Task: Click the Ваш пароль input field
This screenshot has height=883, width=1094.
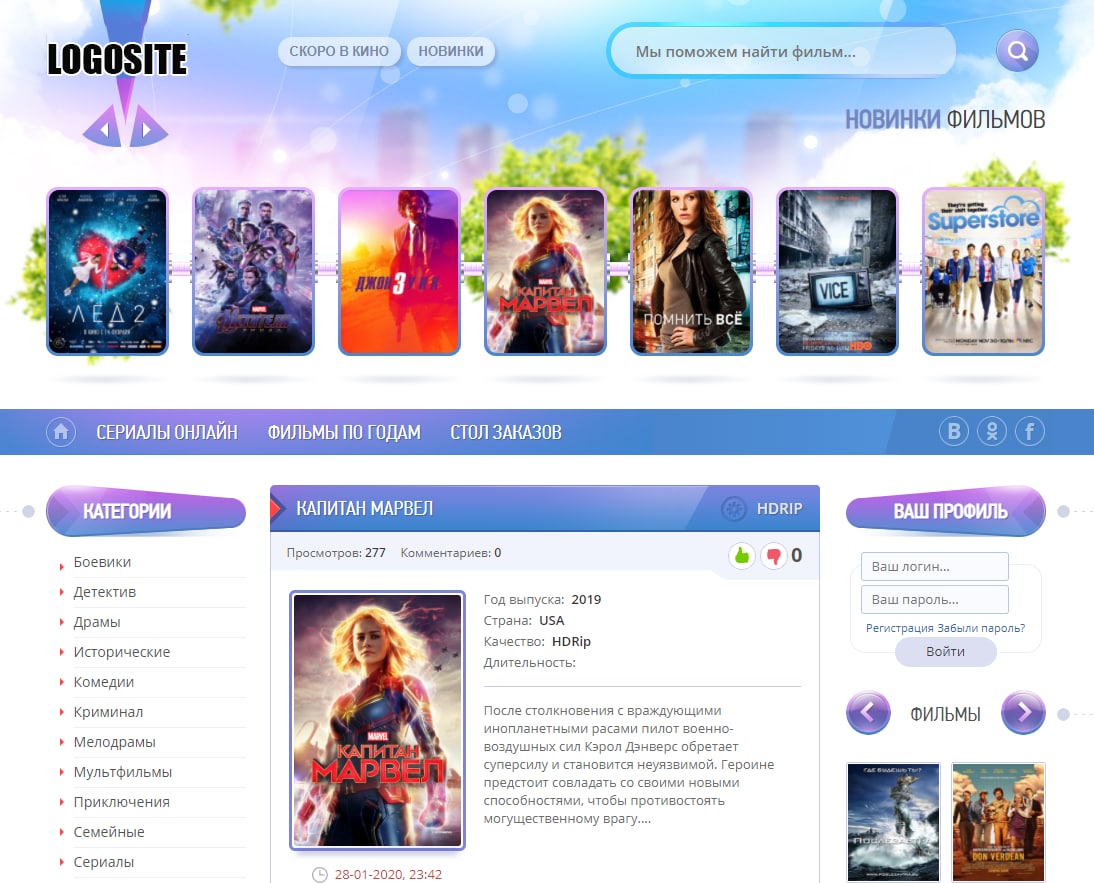Action: click(x=935, y=599)
